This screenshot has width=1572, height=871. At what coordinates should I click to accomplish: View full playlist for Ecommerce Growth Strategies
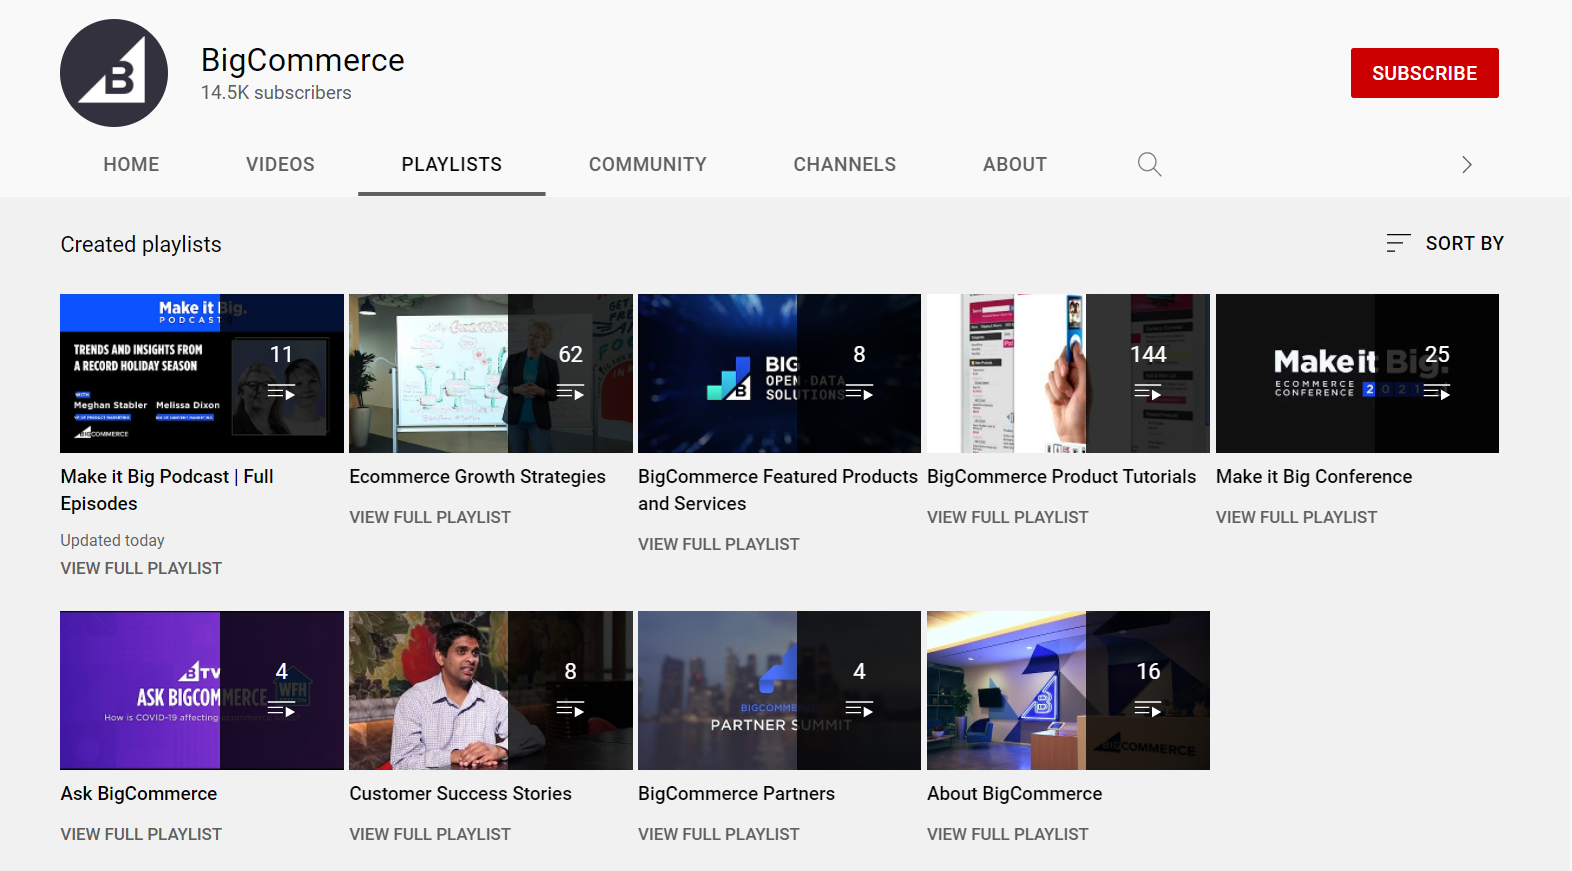click(x=430, y=517)
